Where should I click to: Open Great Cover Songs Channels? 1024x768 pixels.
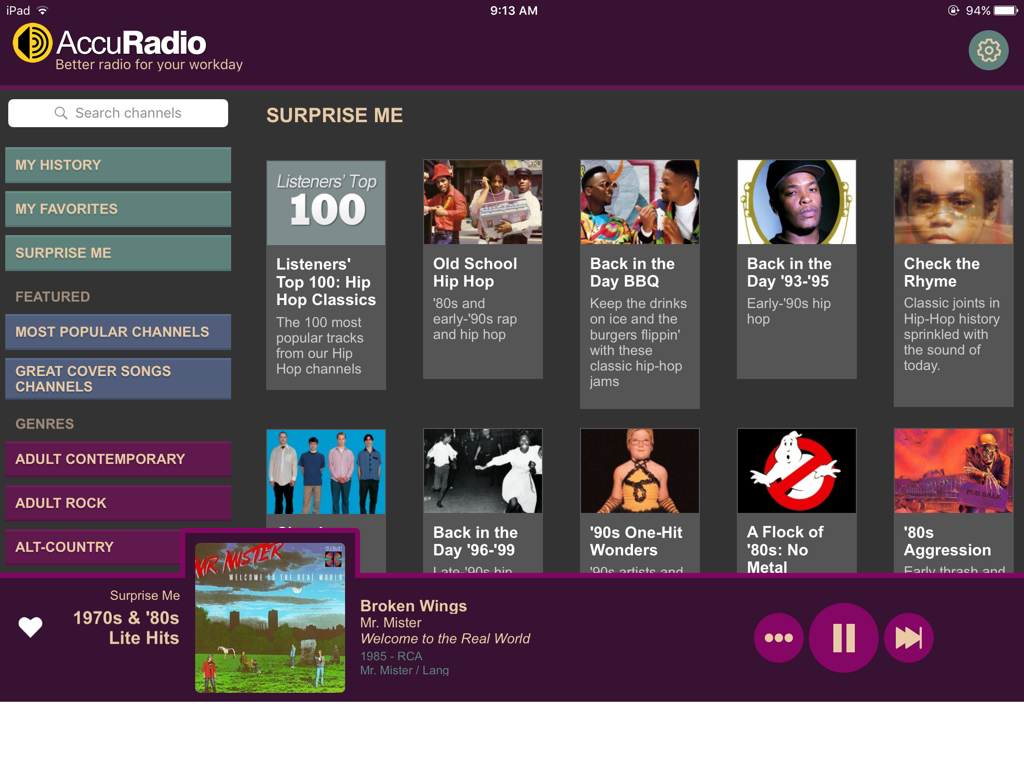click(118, 379)
